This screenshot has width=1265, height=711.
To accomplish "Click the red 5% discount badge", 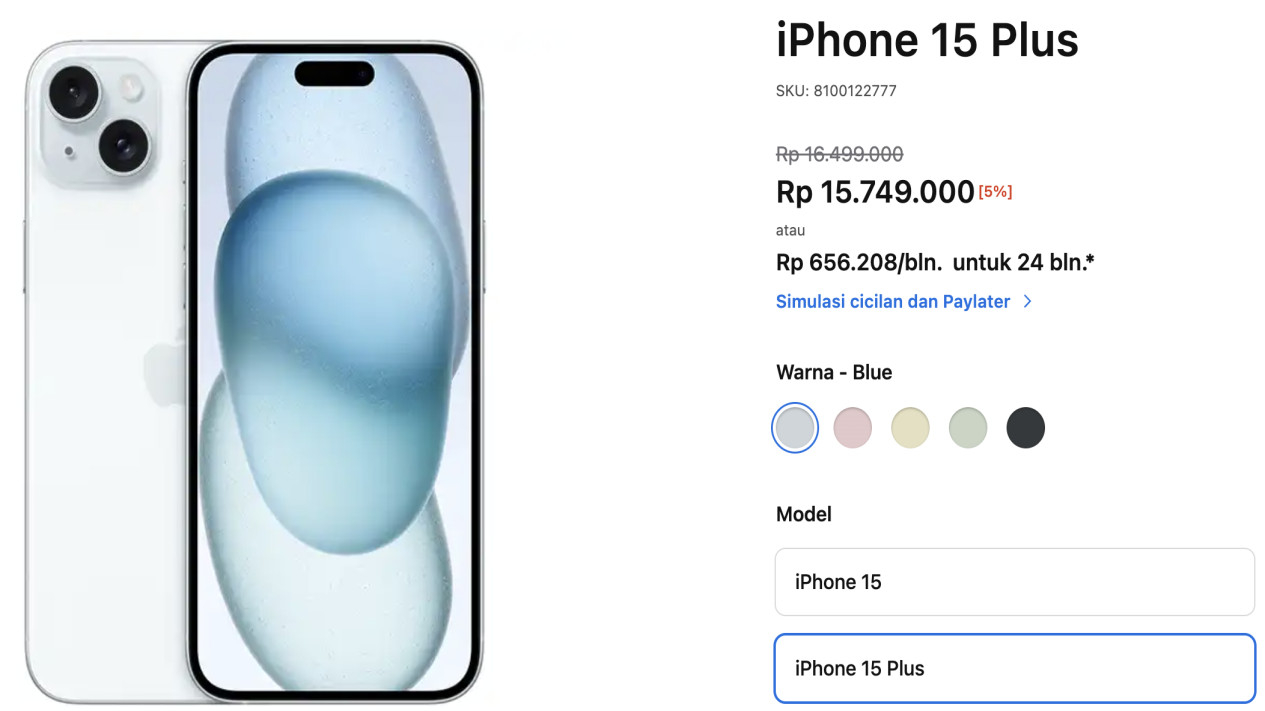I will point(995,192).
